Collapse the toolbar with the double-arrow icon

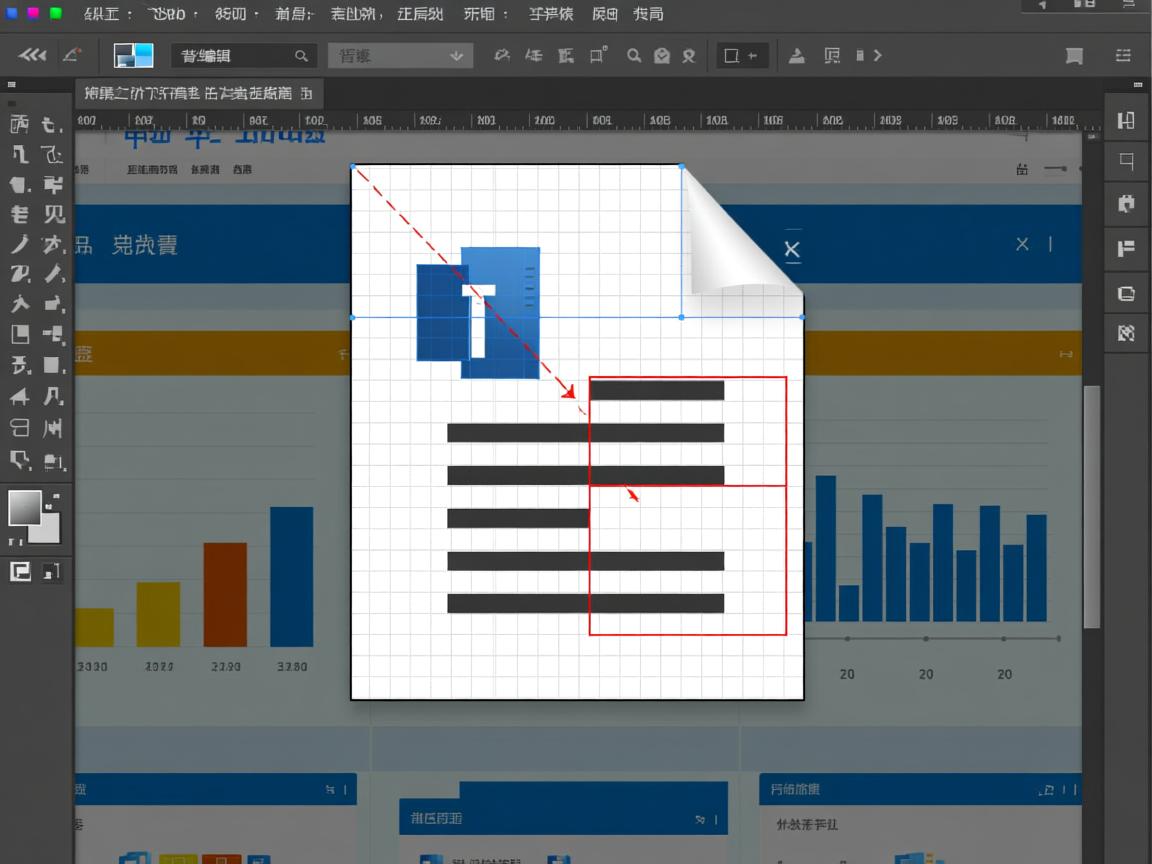click(32, 56)
